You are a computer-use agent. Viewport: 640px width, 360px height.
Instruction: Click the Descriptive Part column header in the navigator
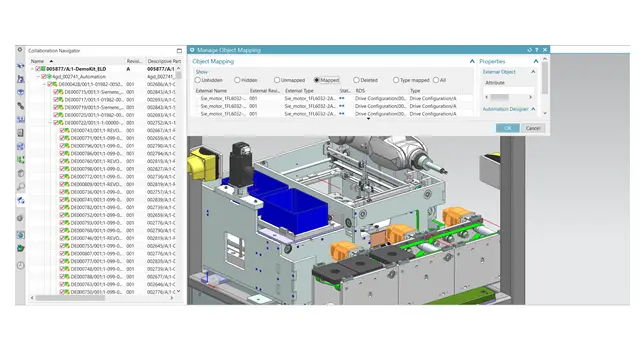click(164, 61)
